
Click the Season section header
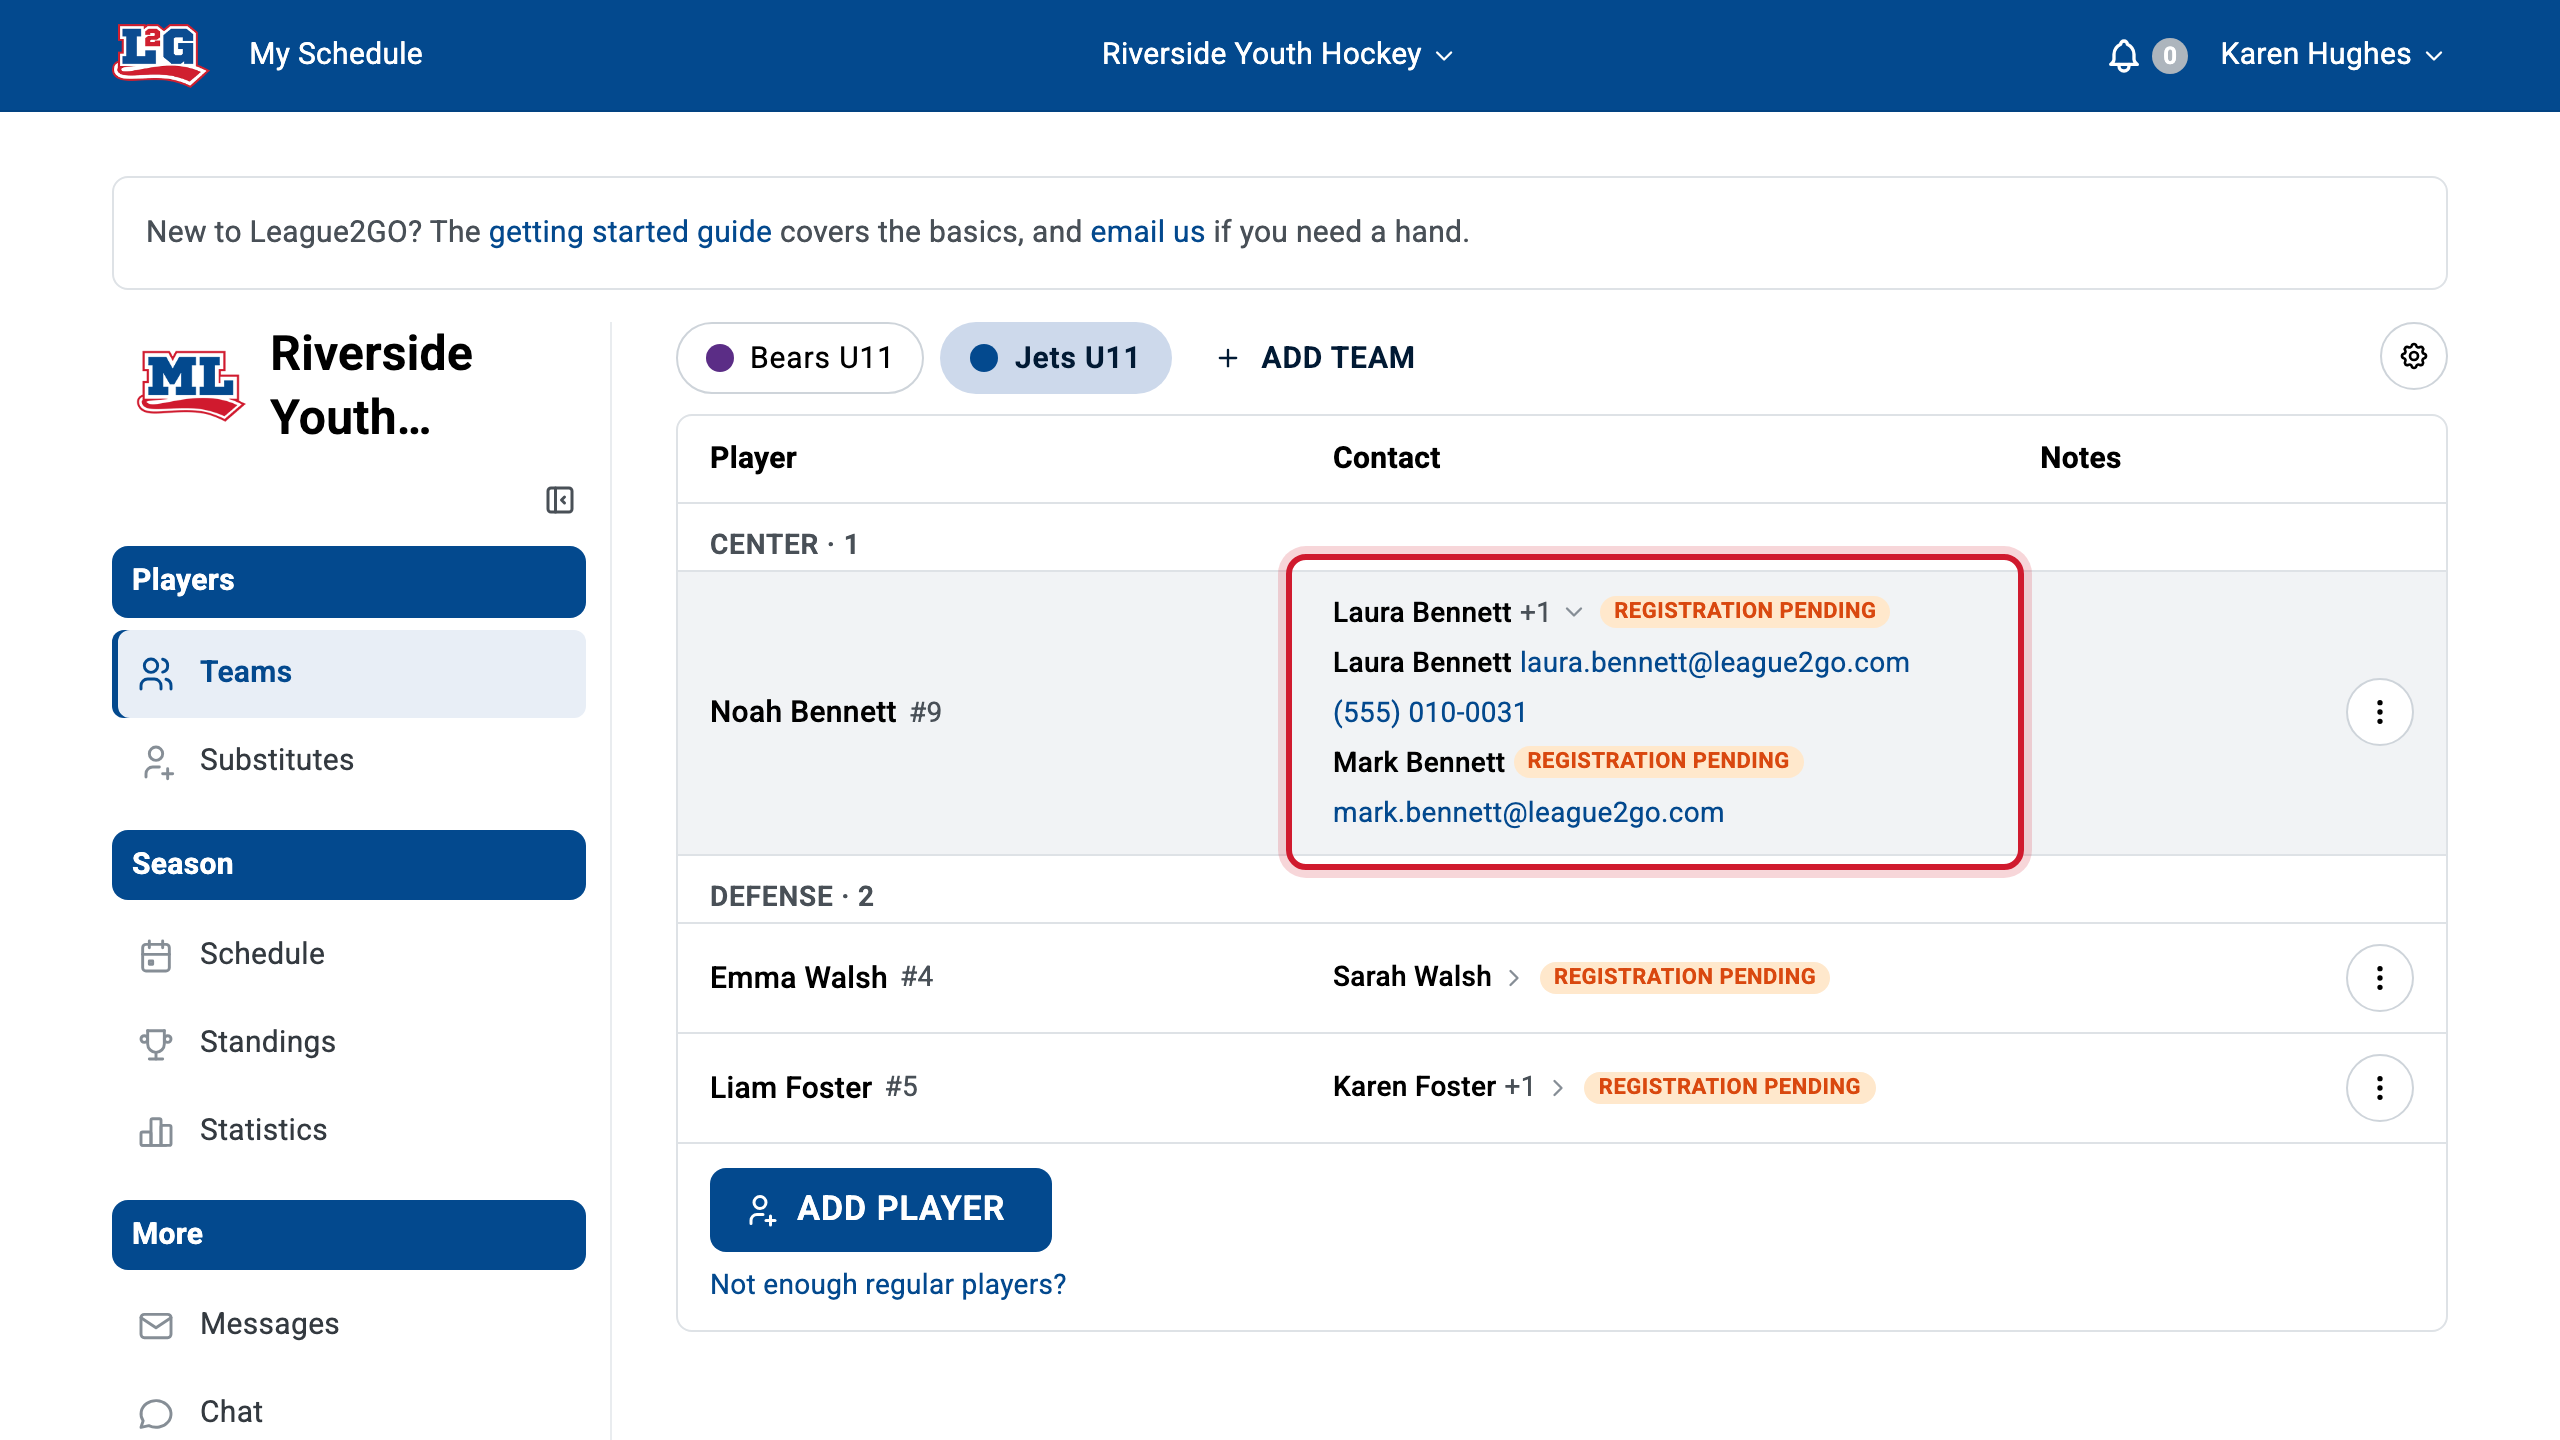(349, 865)
